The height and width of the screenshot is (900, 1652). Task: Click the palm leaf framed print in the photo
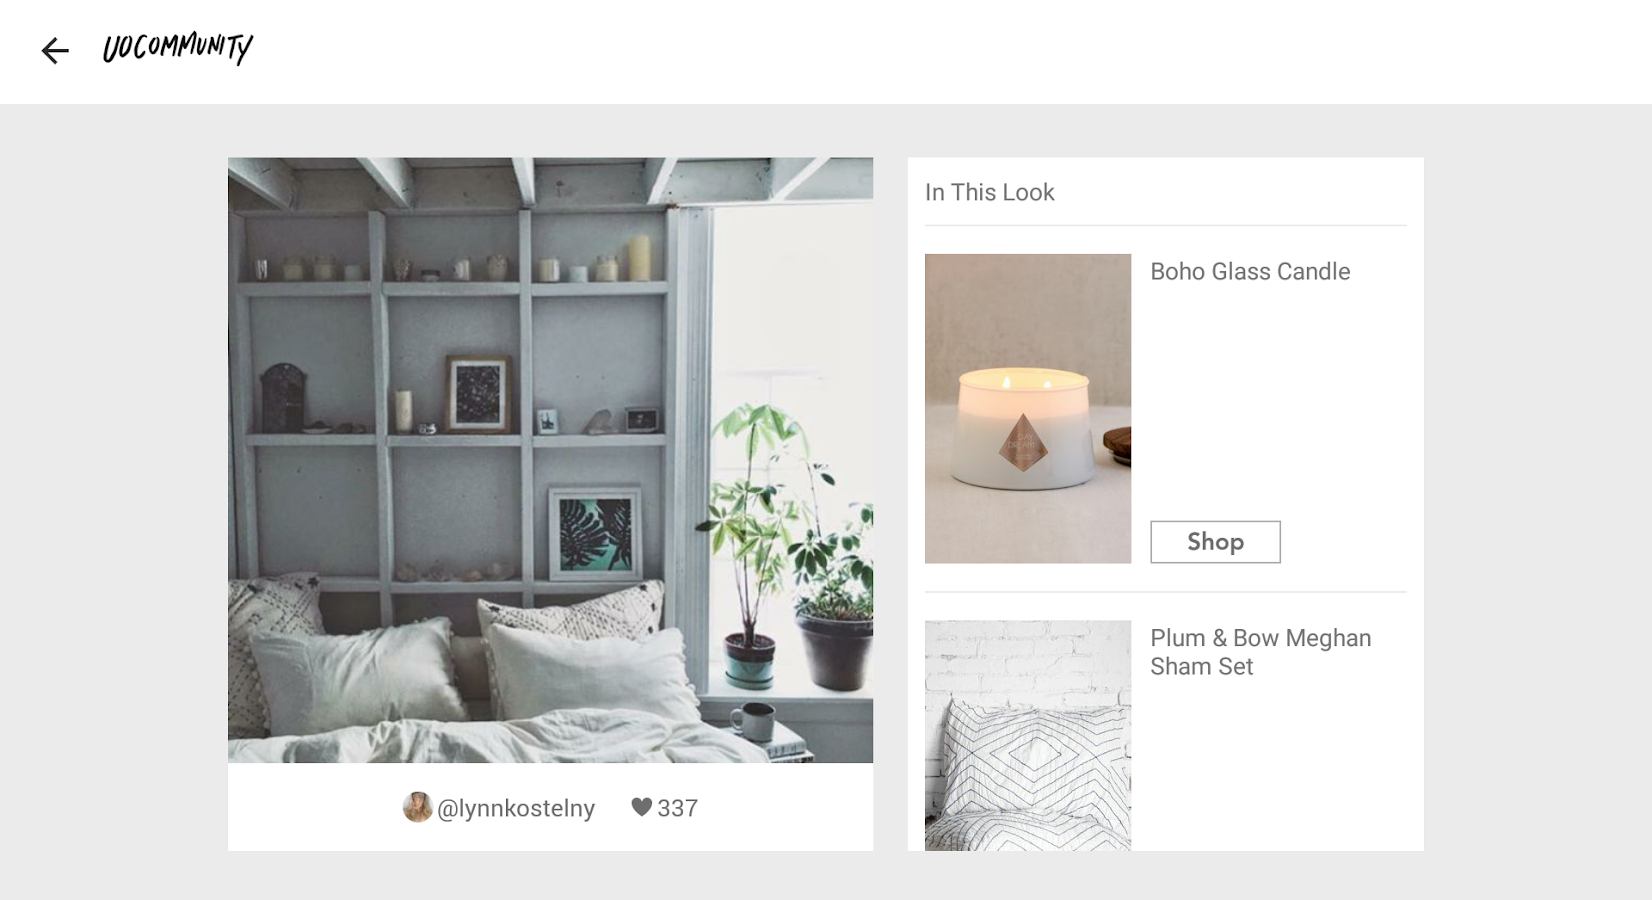pyautogui.click(x=595, y=534)
